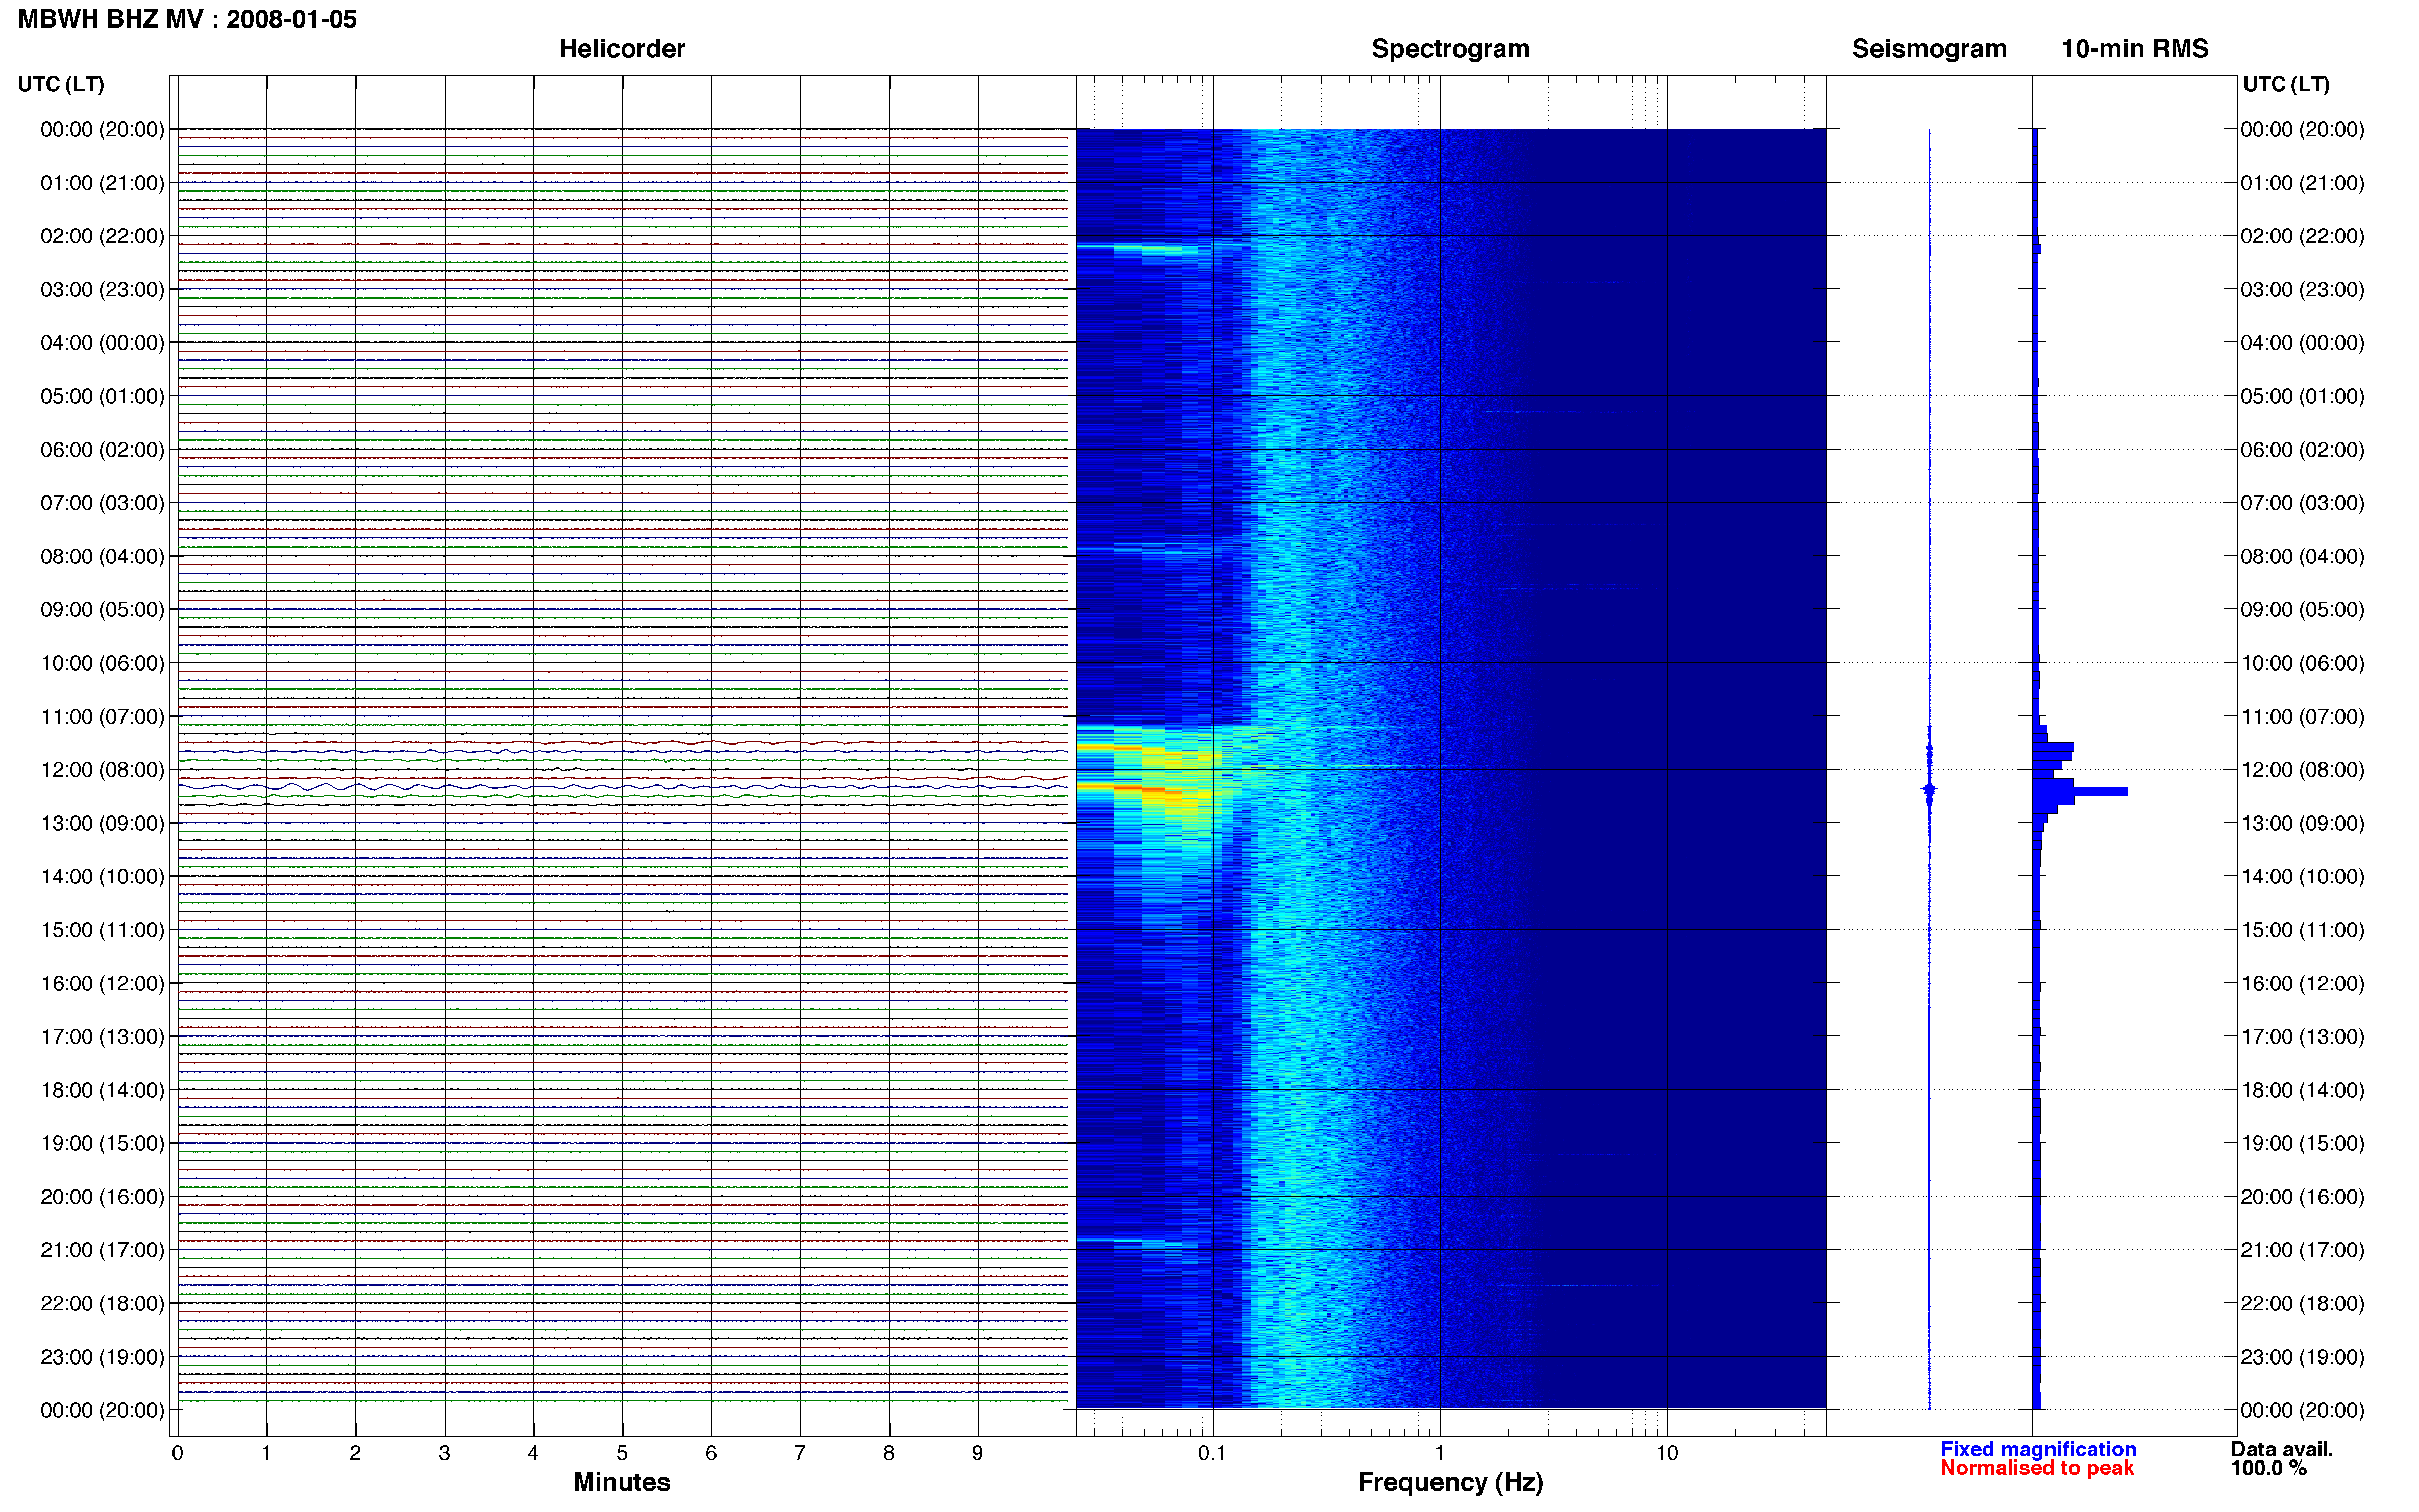The height and width of the screenshot is (1512, 2419).
Task: Click the 'Normalised to peak' legend text
Action: (2037, 1468)
